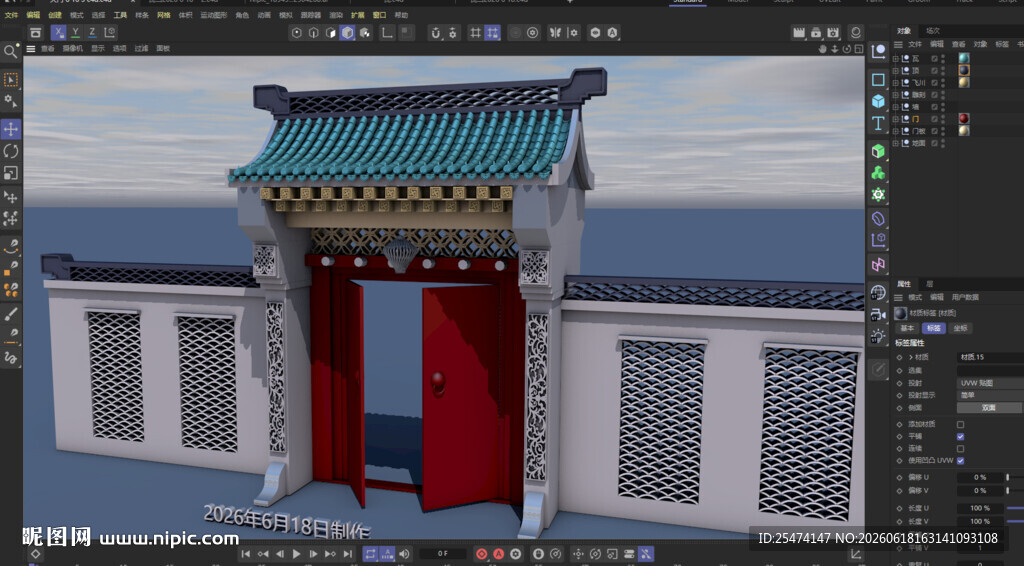Image resolution: width=1024 pixels, height=566 pixels.
Task: Open viewport 摄像机 menu
Action: [x=71, y=49]
